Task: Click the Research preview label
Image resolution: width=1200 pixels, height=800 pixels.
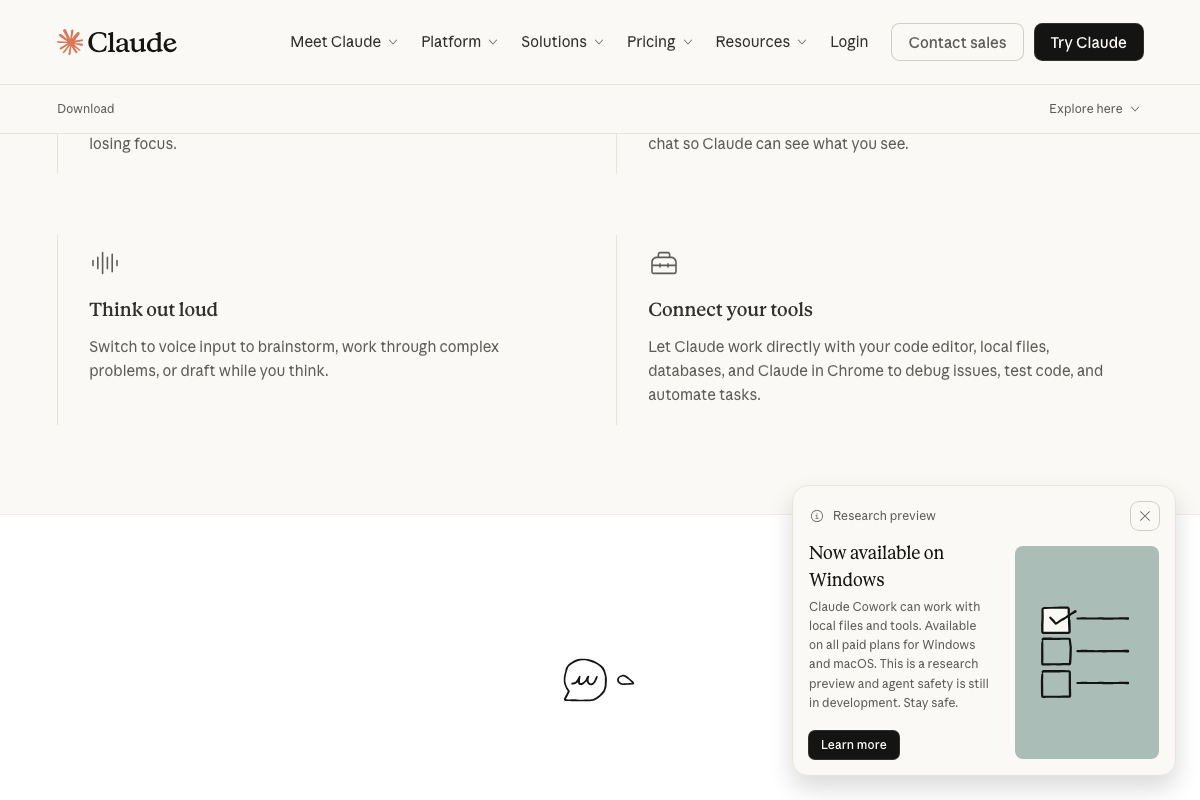Action: coord(884,516)
